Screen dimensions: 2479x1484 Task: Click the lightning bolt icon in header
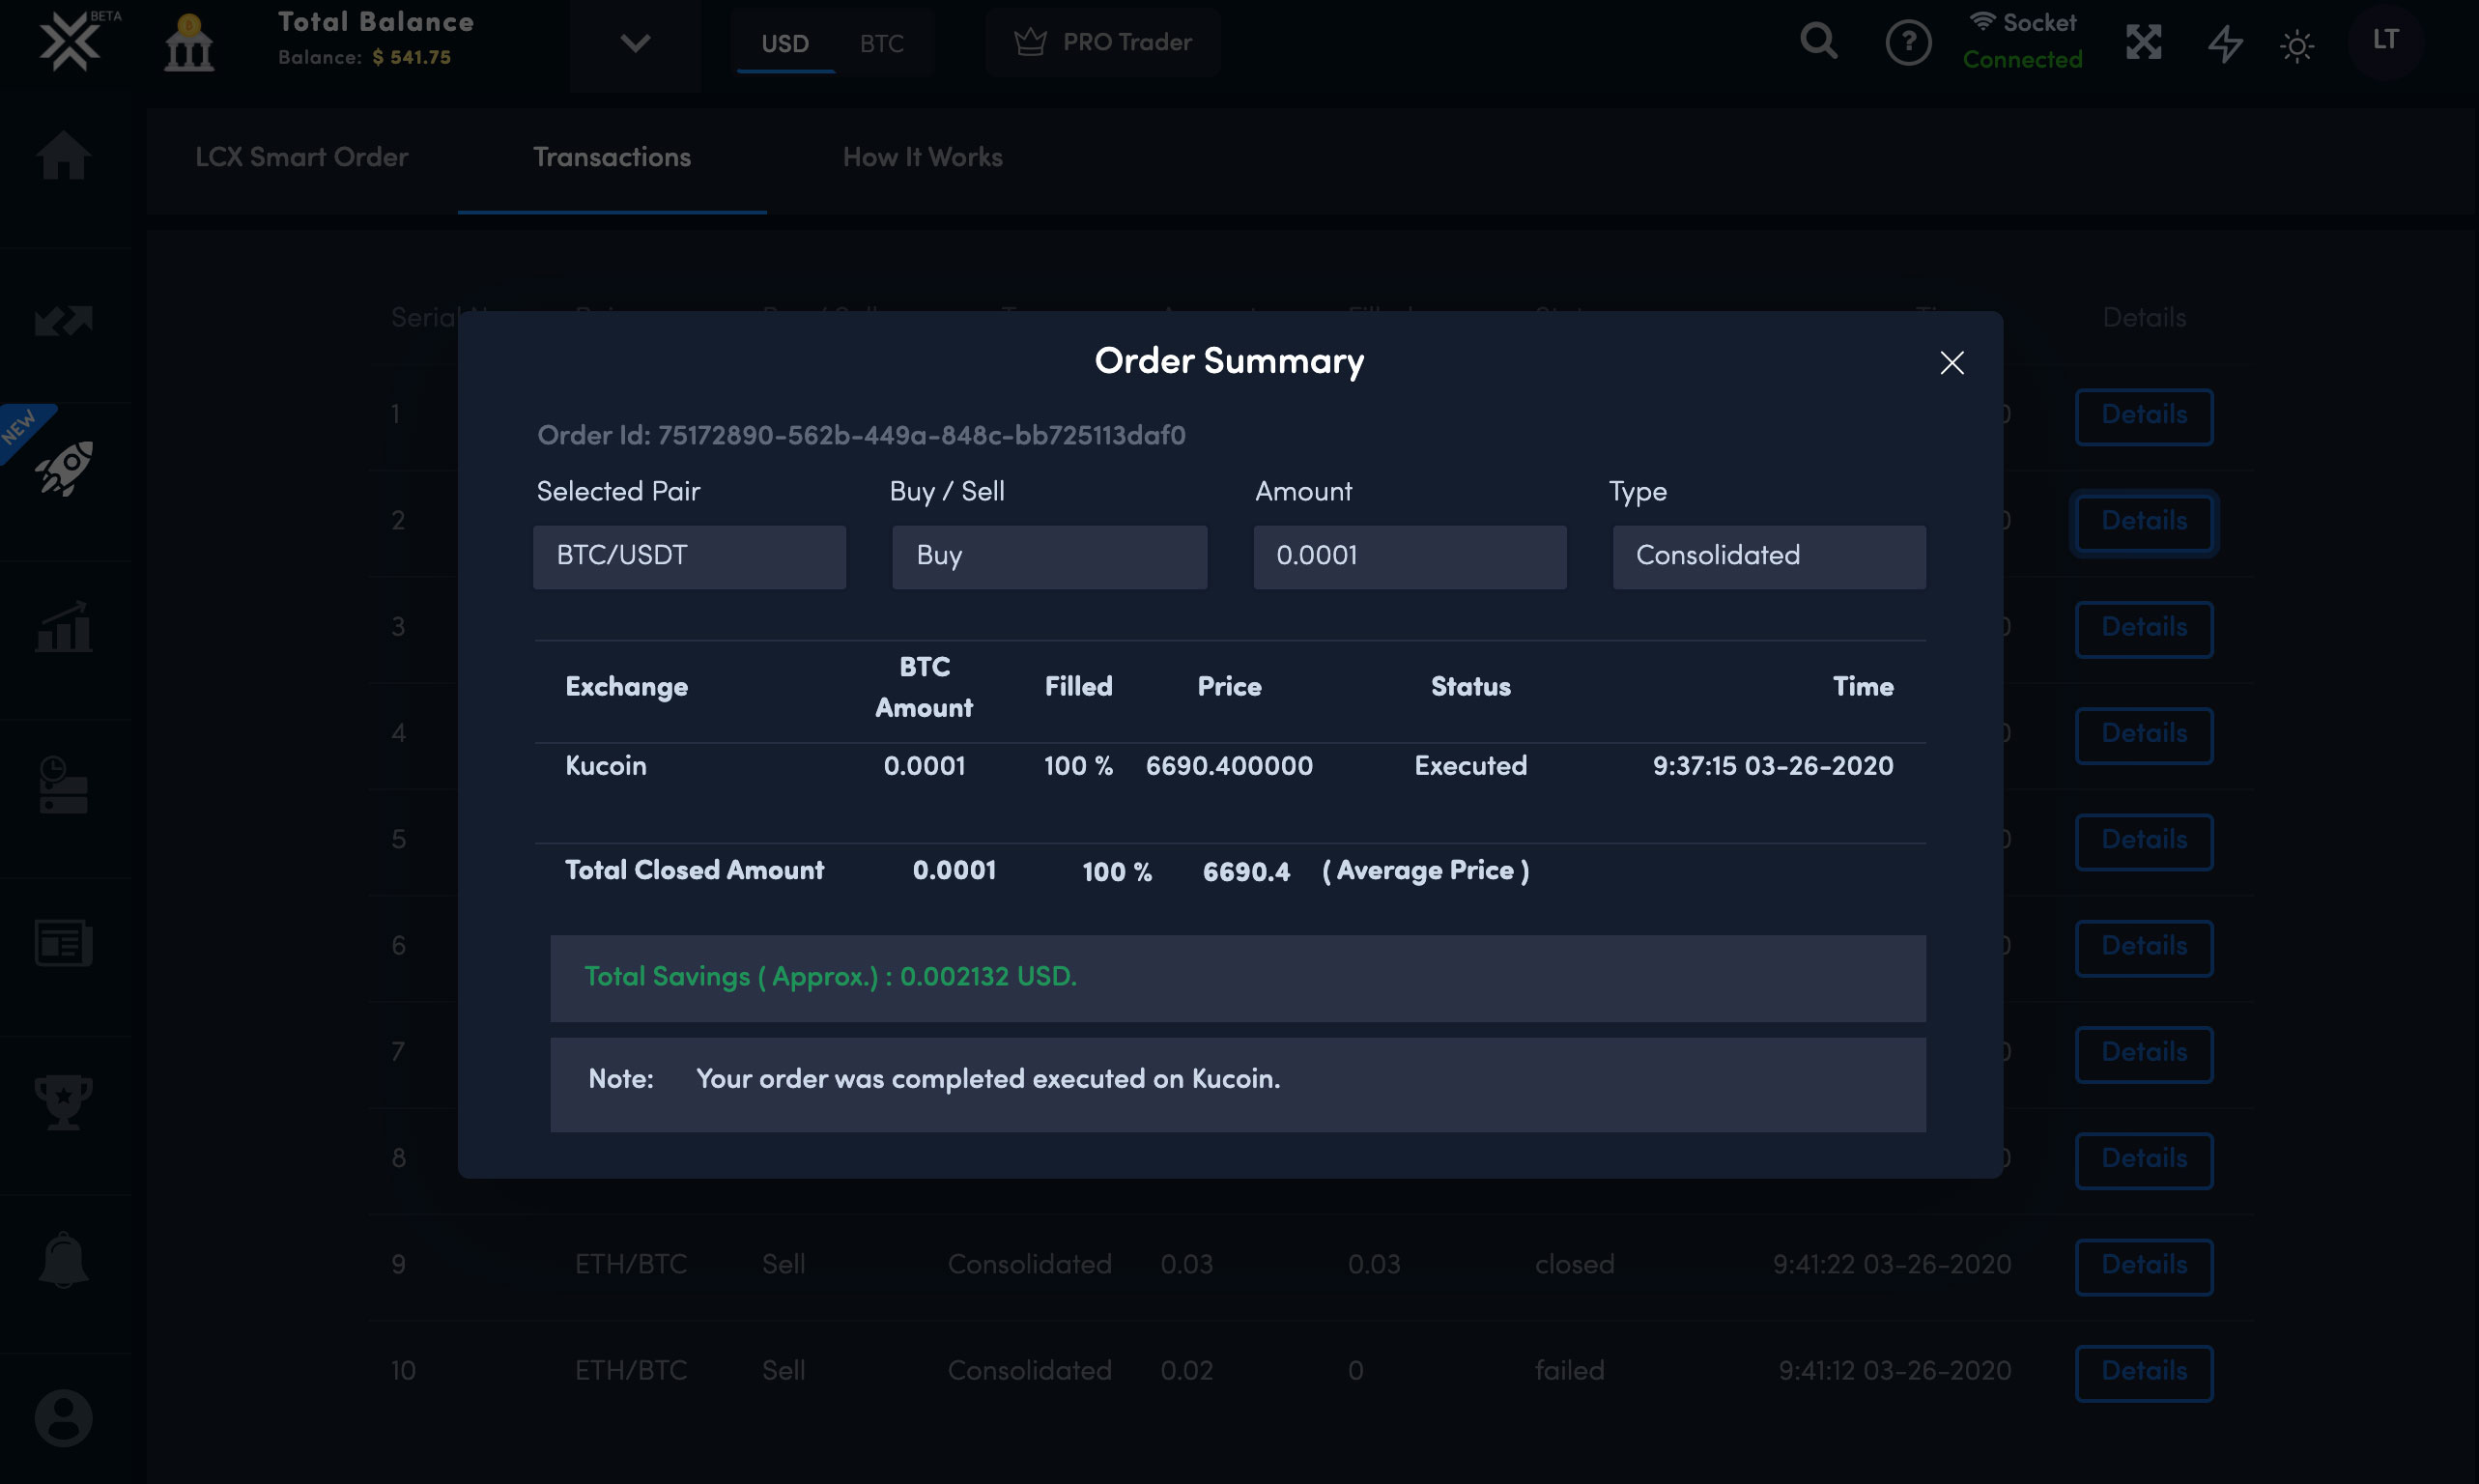(2224, 43)
